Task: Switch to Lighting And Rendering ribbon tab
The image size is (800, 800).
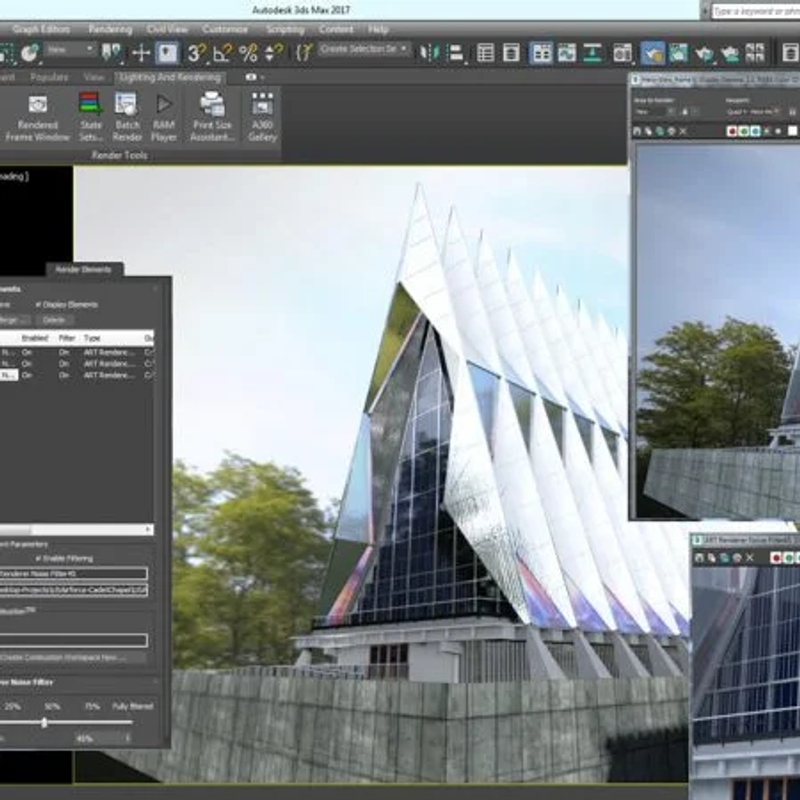Action: [170, 77]
